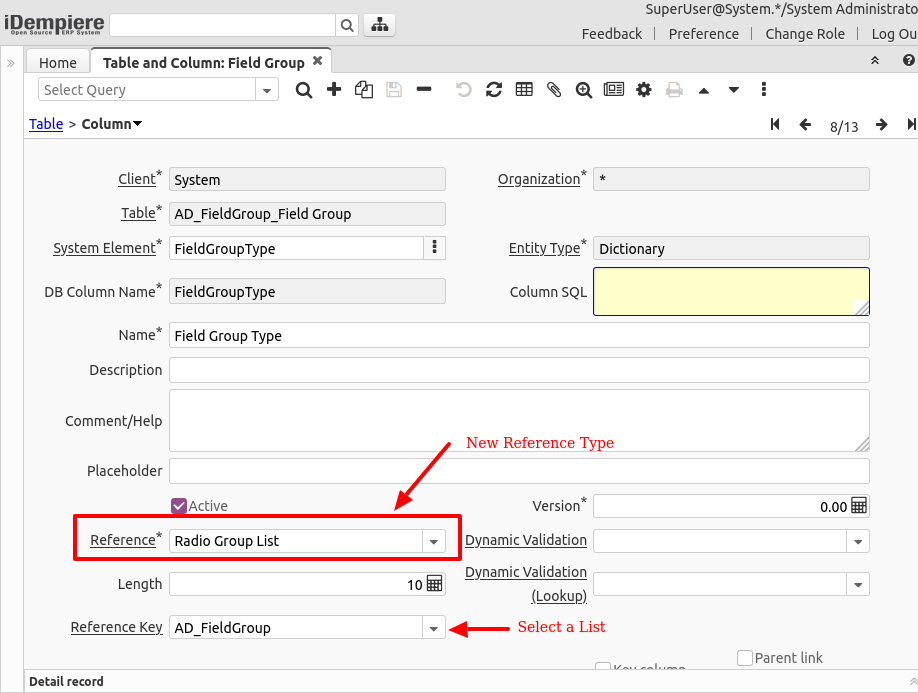Image resolution: width=918 pixels, height=693 pixels.
Task: Open help via the question mark icon
Action: point(908,60)
